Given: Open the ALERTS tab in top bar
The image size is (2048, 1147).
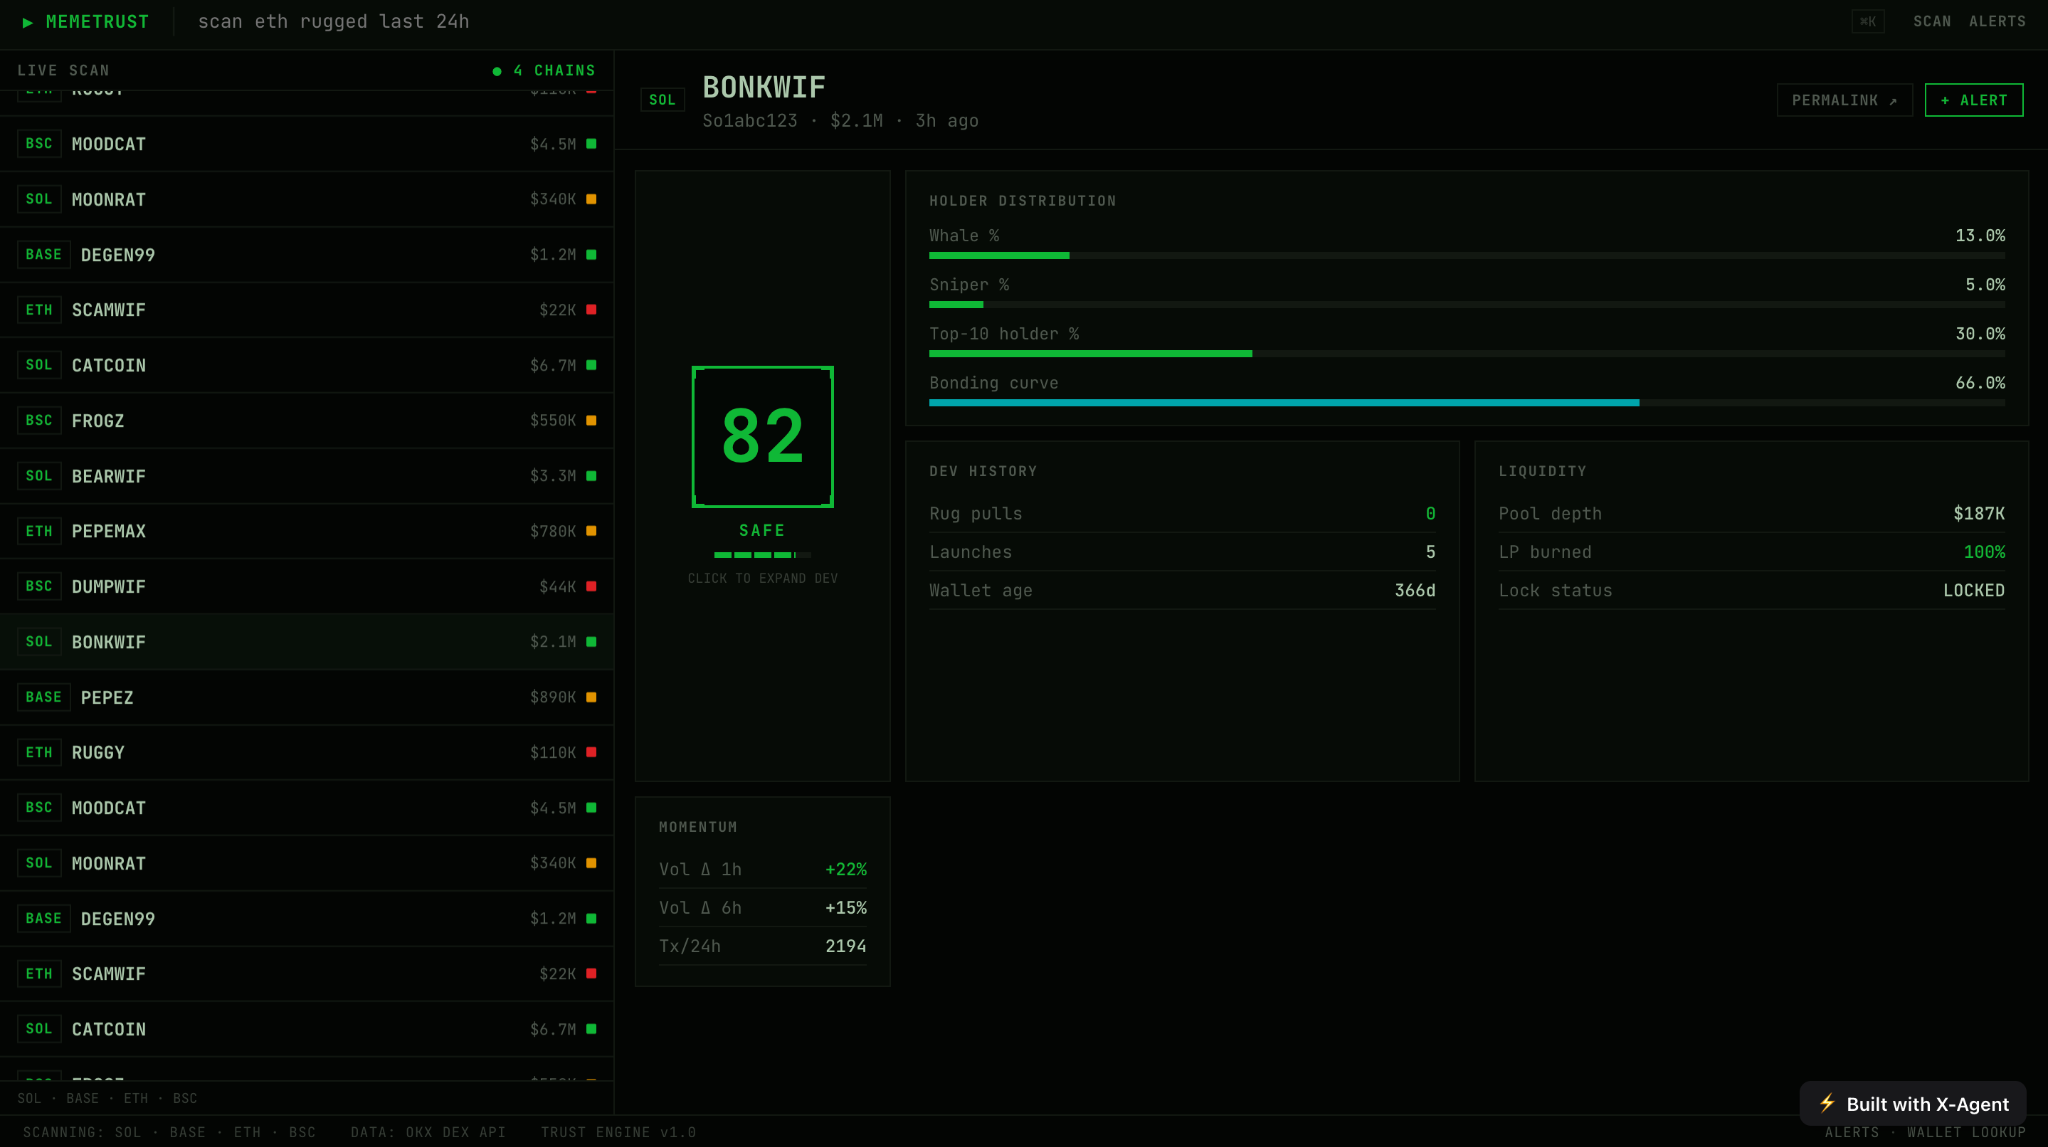Looking at the screenshot, I should click(x=1997, y=21).
